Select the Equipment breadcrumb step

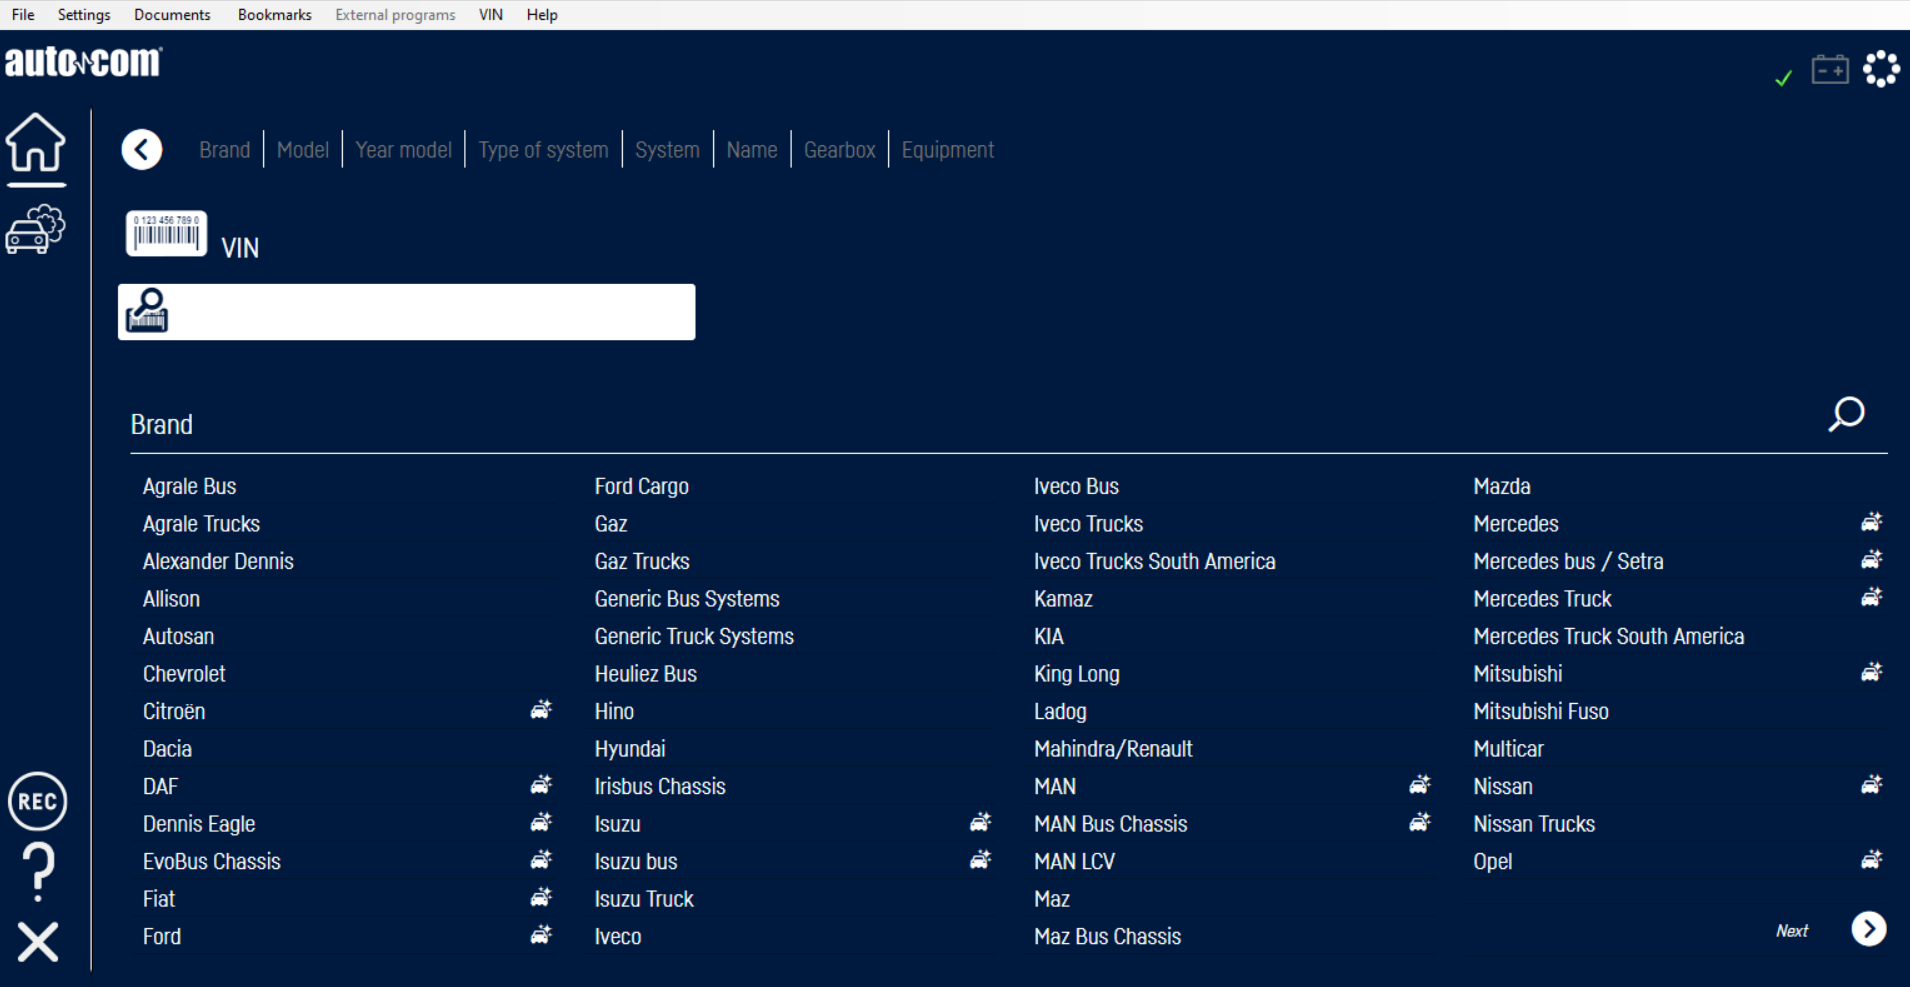tap(948, 150)
